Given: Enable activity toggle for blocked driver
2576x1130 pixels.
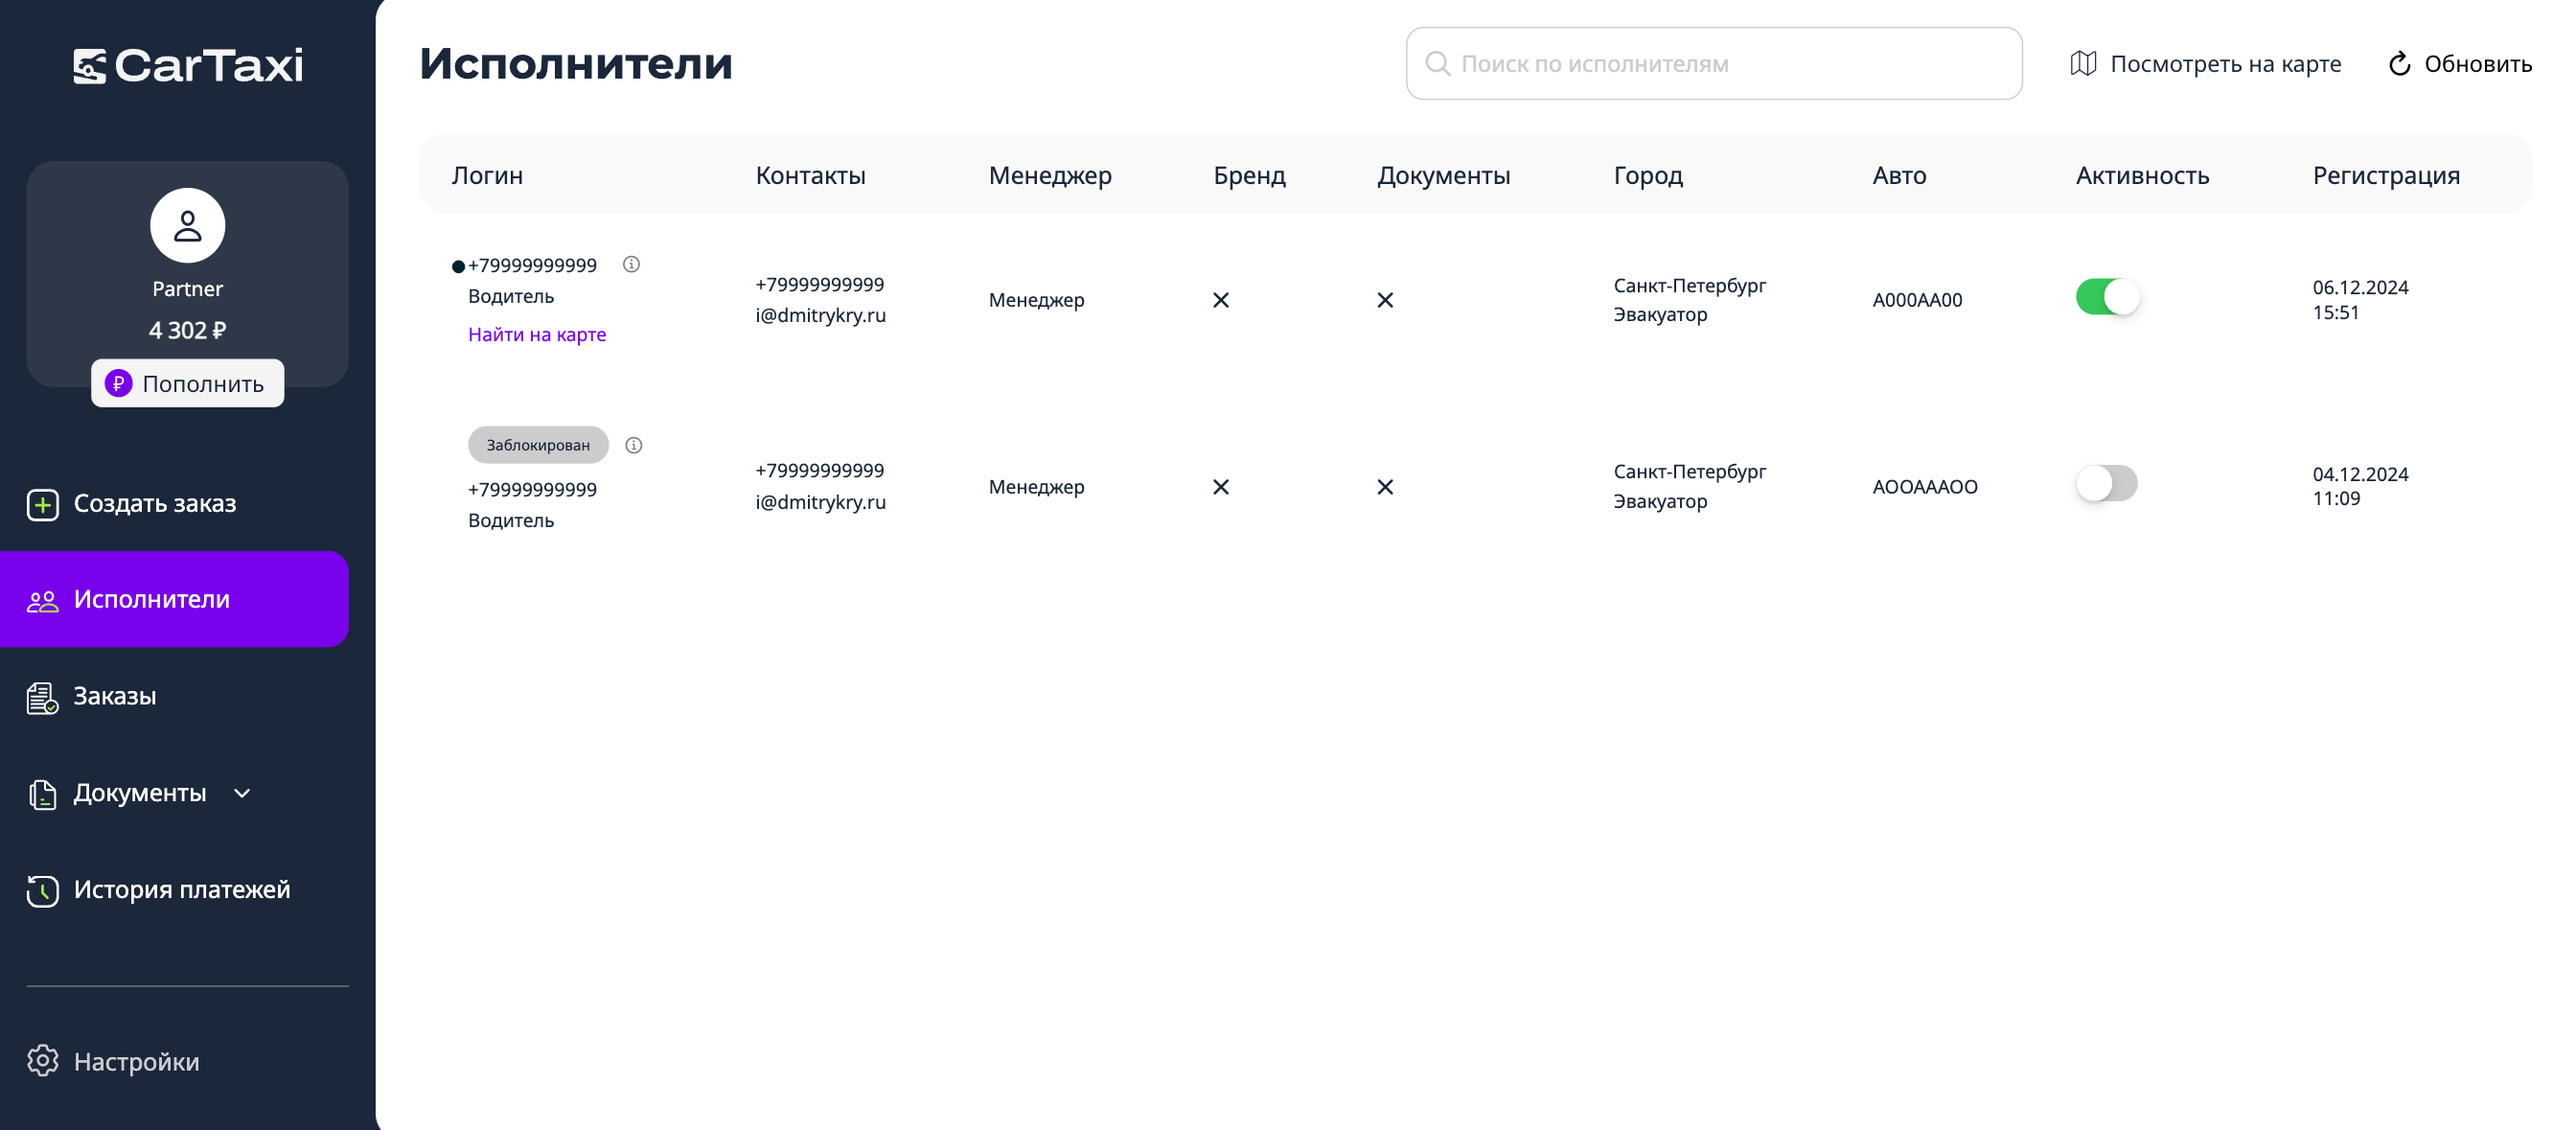Looking at the screenshot, I should 2106,484.
